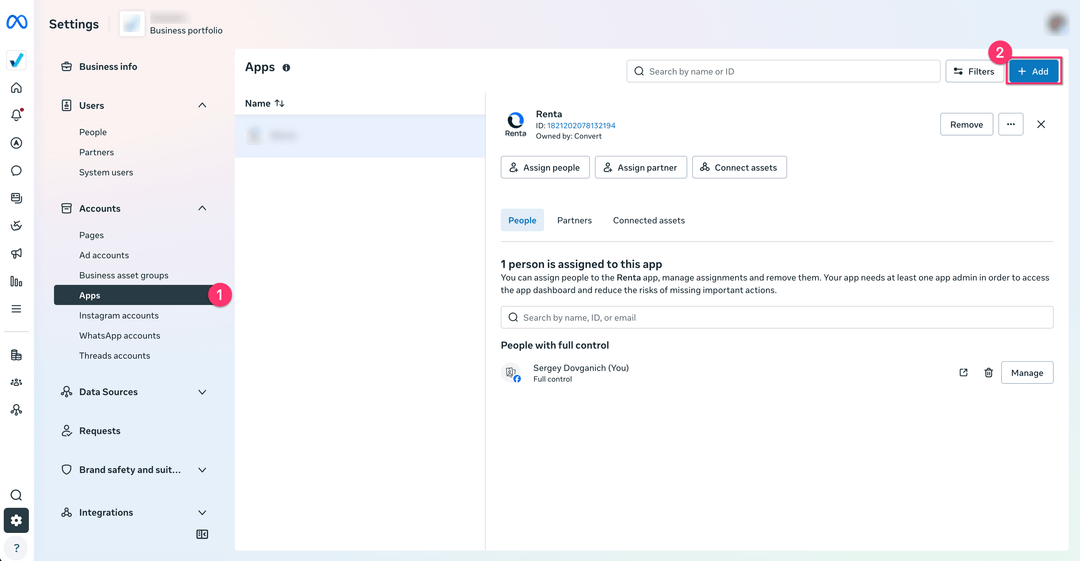Viewport: 1080px width, 561px height.
Task: Click the profile avatar at top right
Action: pyautogui.click(x=1057, y=23)
